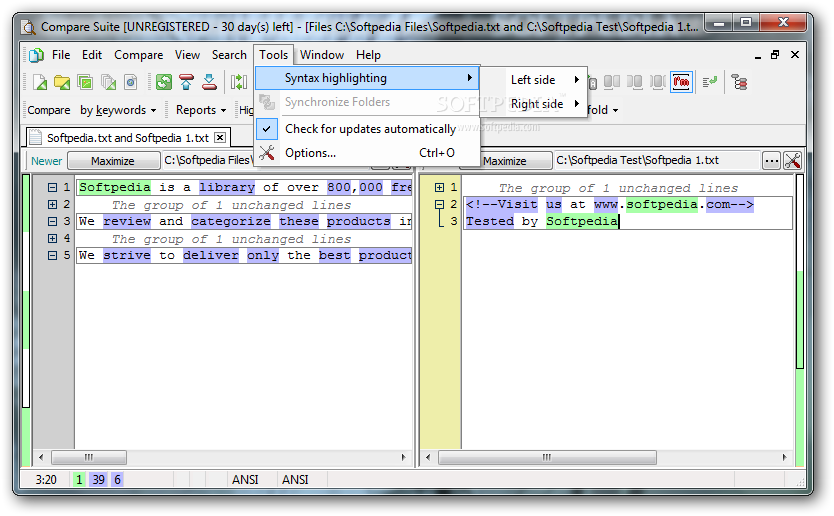Click the Newer label on left pane
This screenshot has width=834, height=516.
[x=46, y=161]
